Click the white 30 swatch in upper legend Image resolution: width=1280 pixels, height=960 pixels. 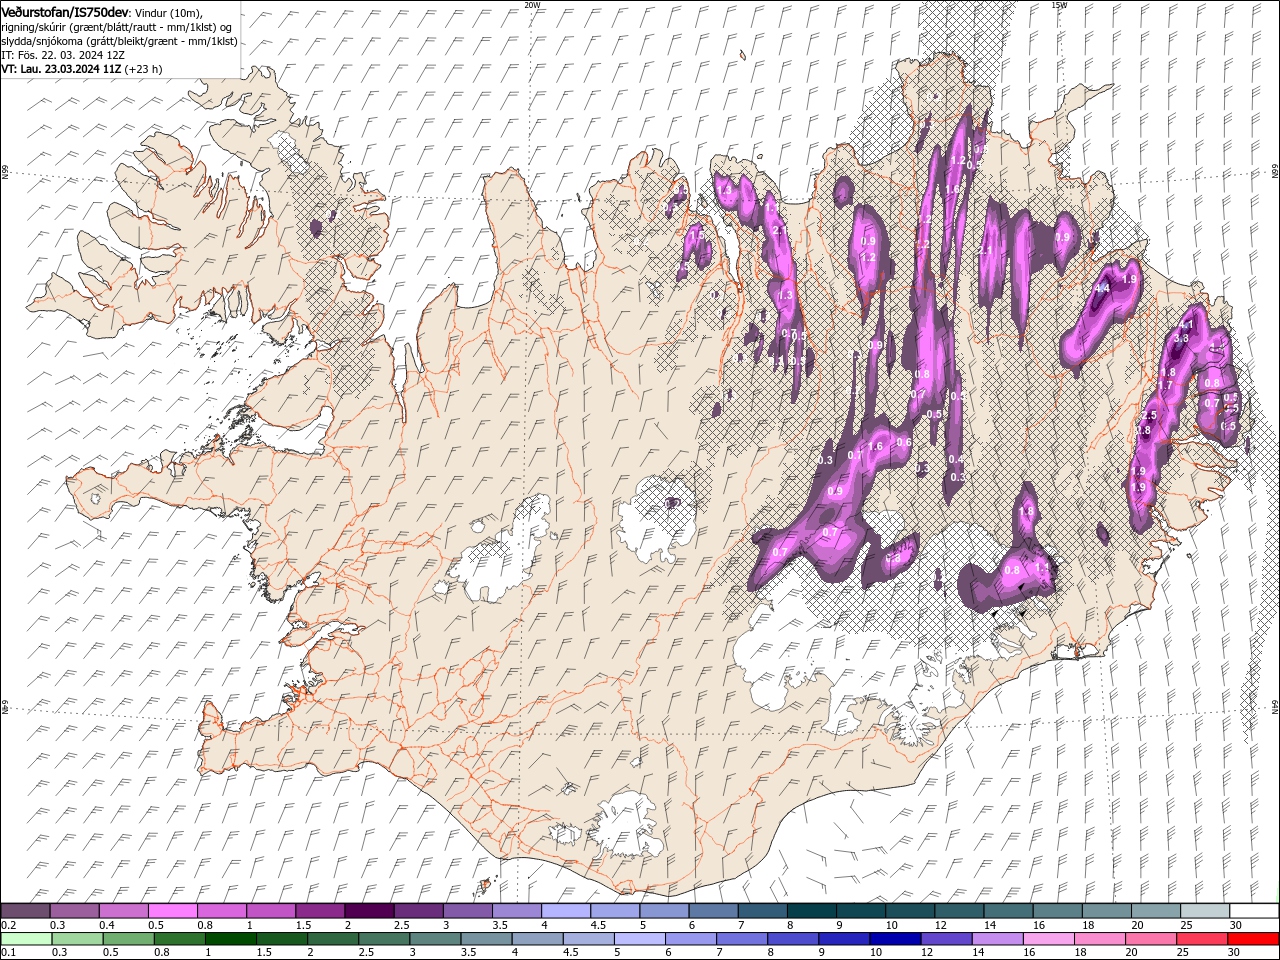(x=1253, y=910)
